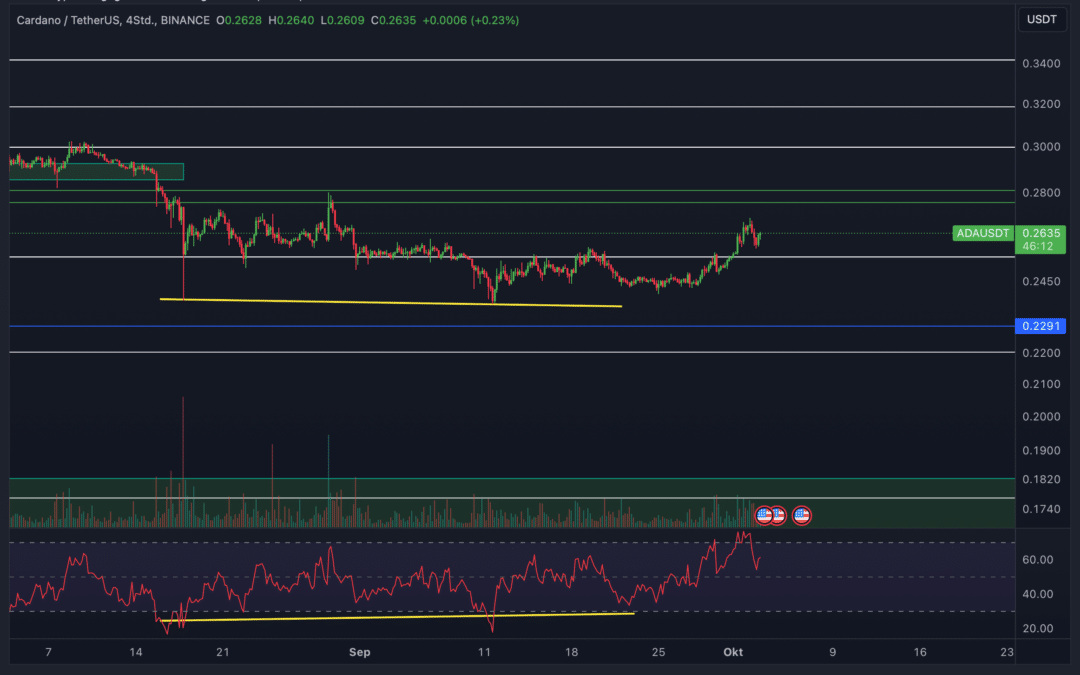Click the 0.2800 price axis label
1080x675 pixels.
1041,192
